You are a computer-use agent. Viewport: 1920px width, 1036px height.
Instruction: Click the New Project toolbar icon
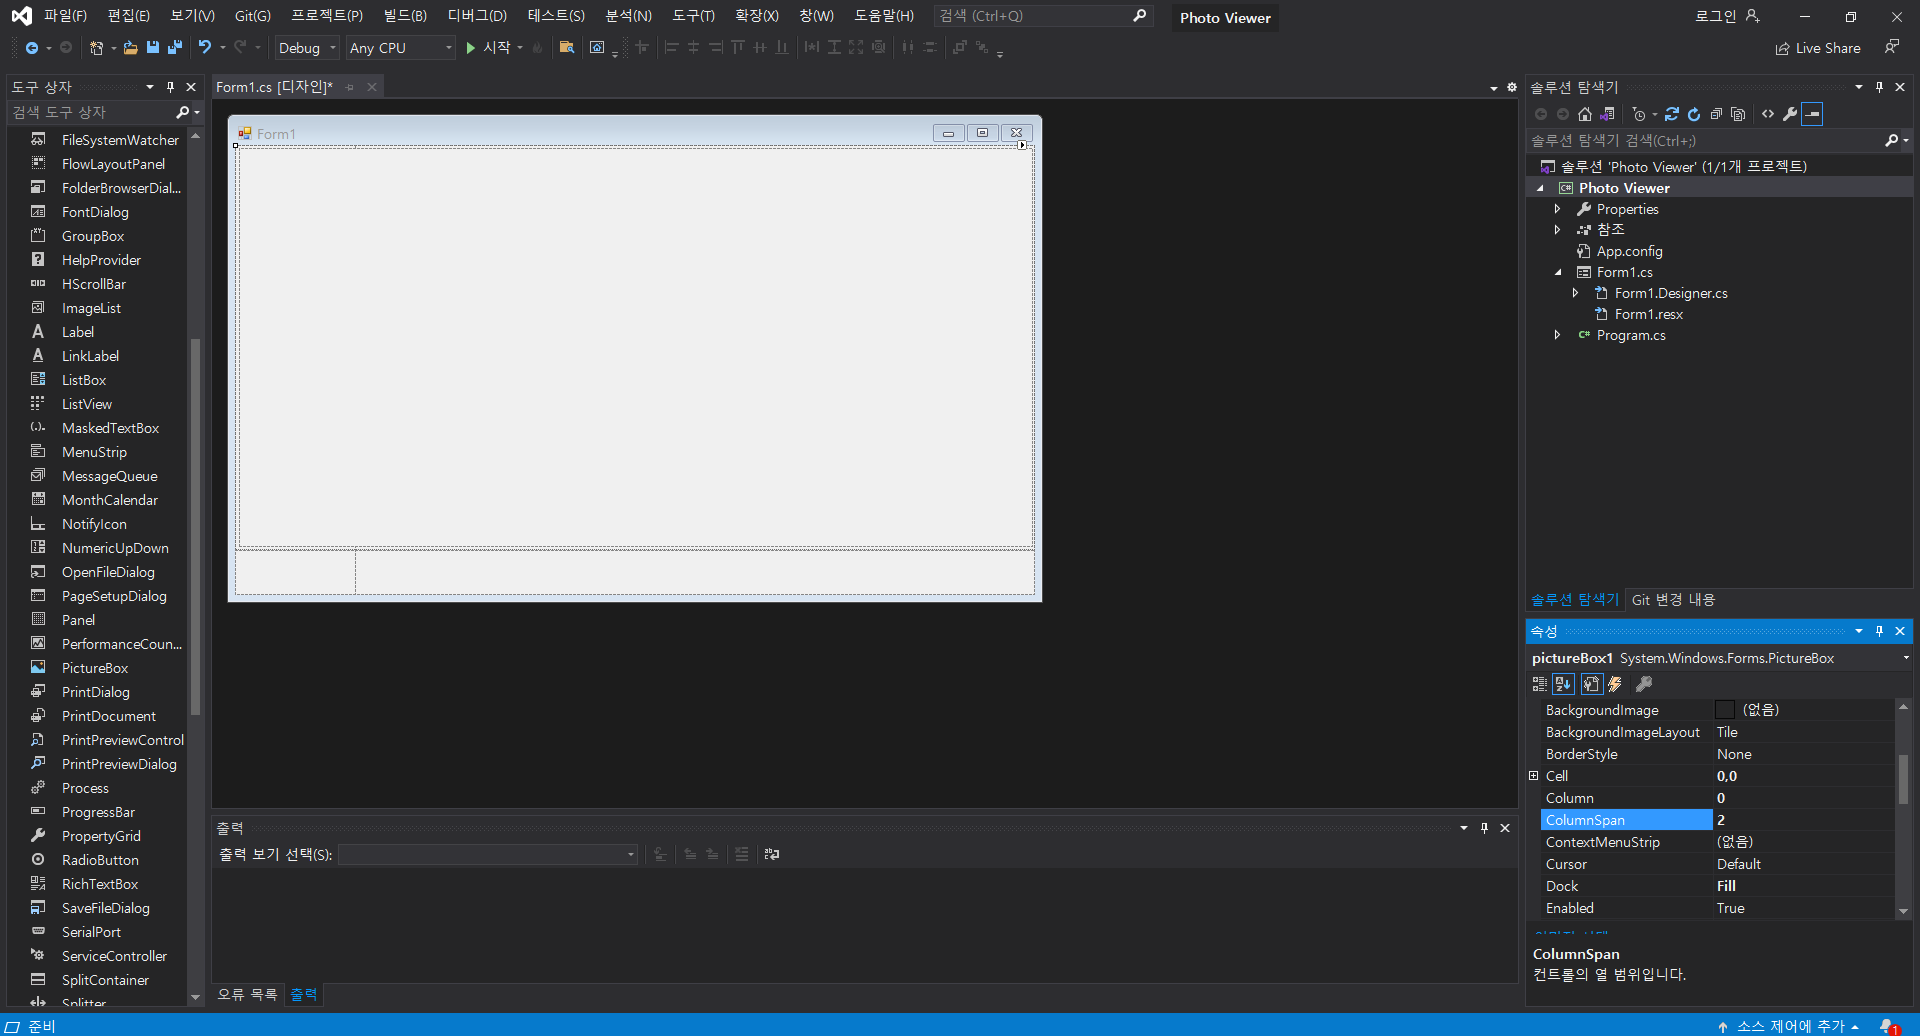click(x=96, y=48)
